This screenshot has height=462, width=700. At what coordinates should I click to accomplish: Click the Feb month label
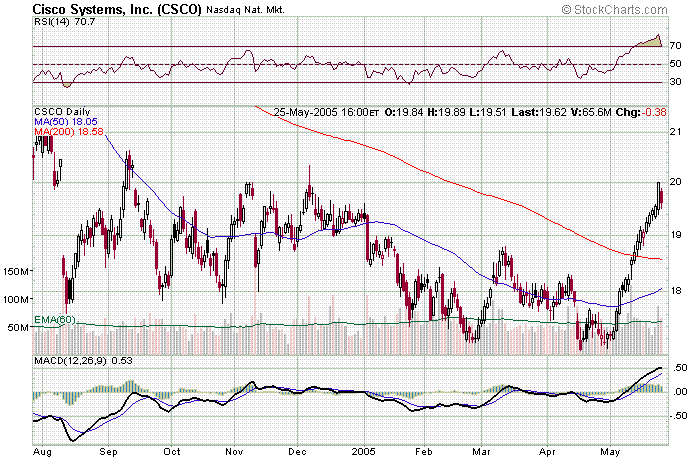(424, 452)
